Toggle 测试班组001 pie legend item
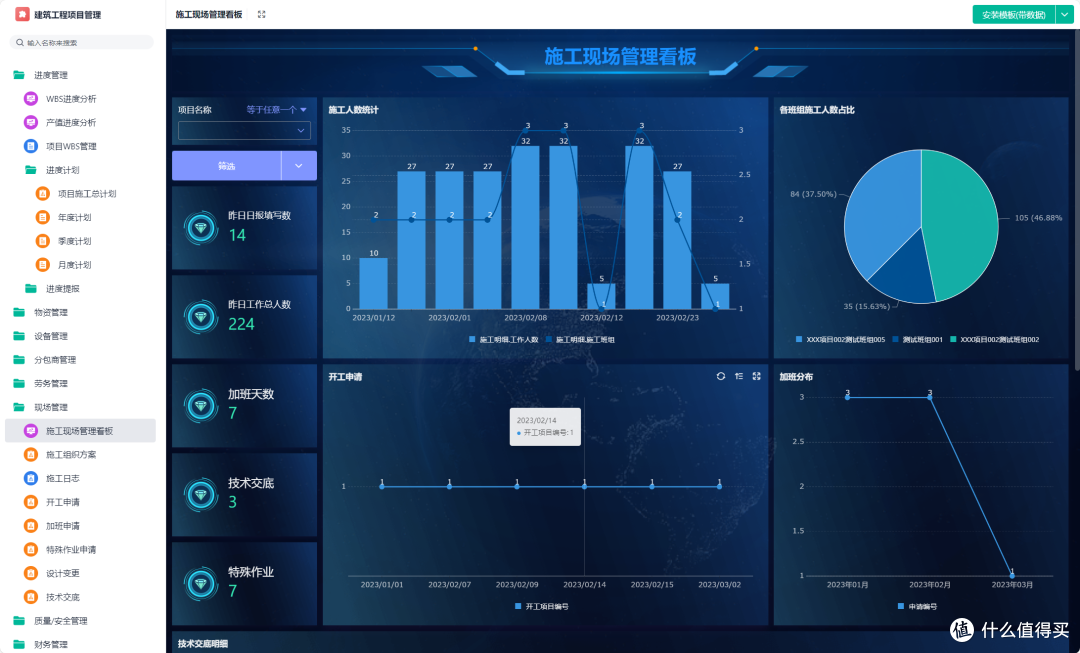The image size is (1080, 653). click(x=917, y=340)
